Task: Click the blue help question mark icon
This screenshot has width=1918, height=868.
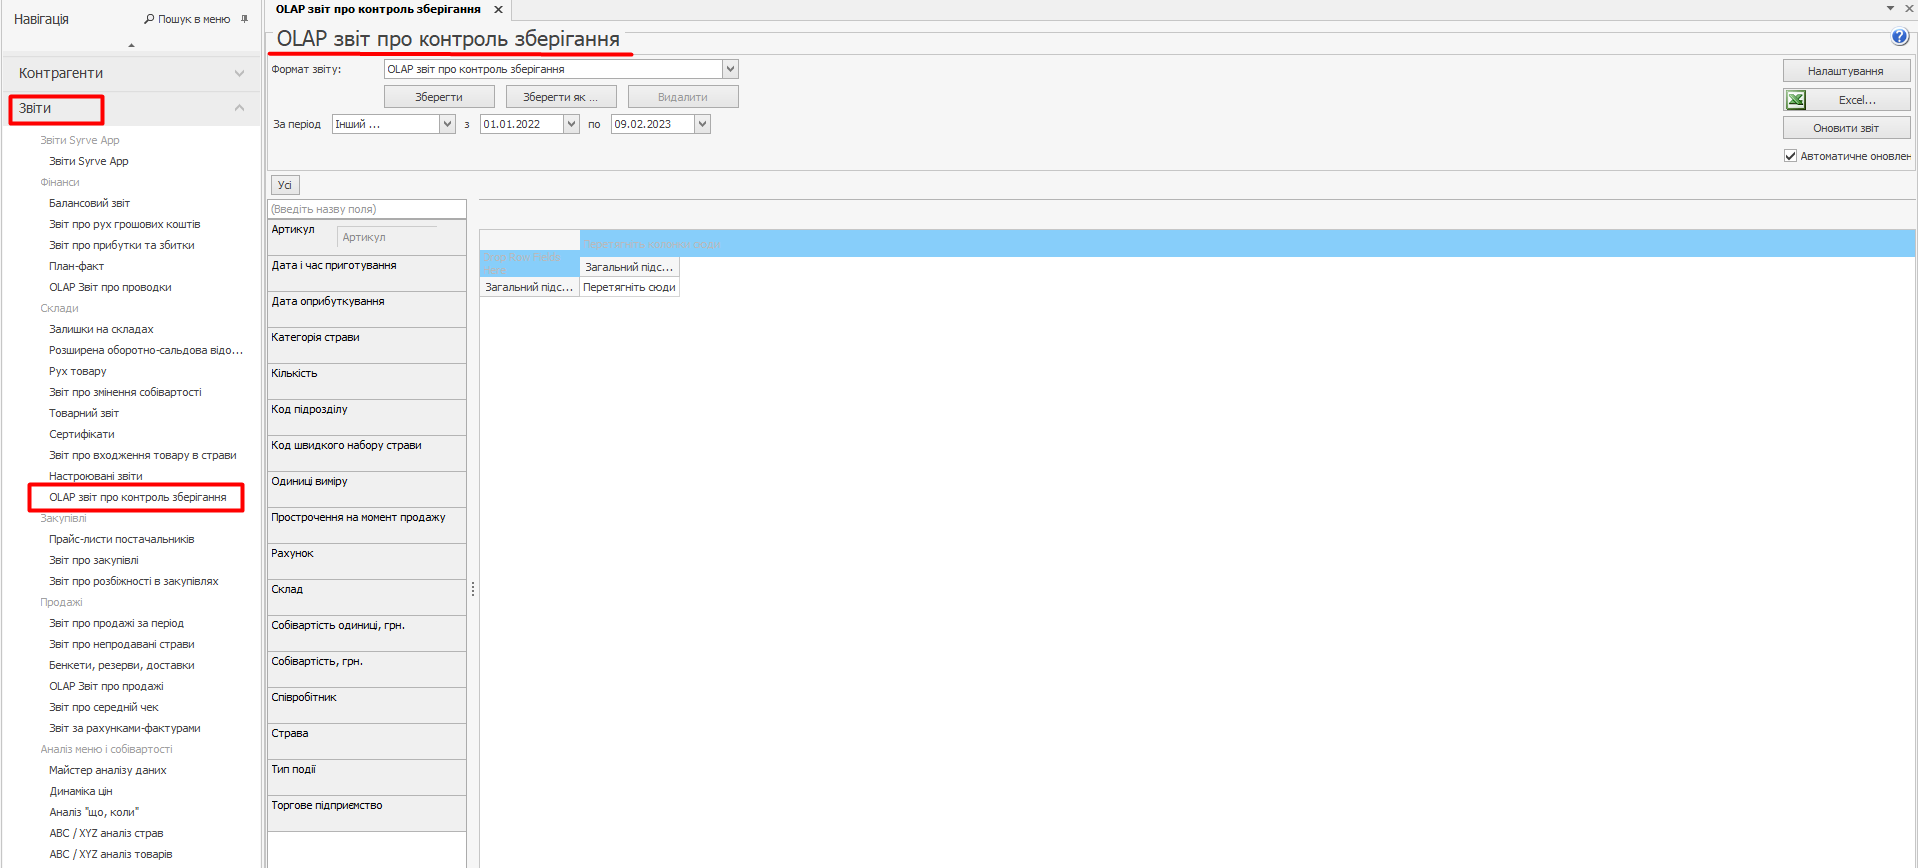Action: 1900,37
